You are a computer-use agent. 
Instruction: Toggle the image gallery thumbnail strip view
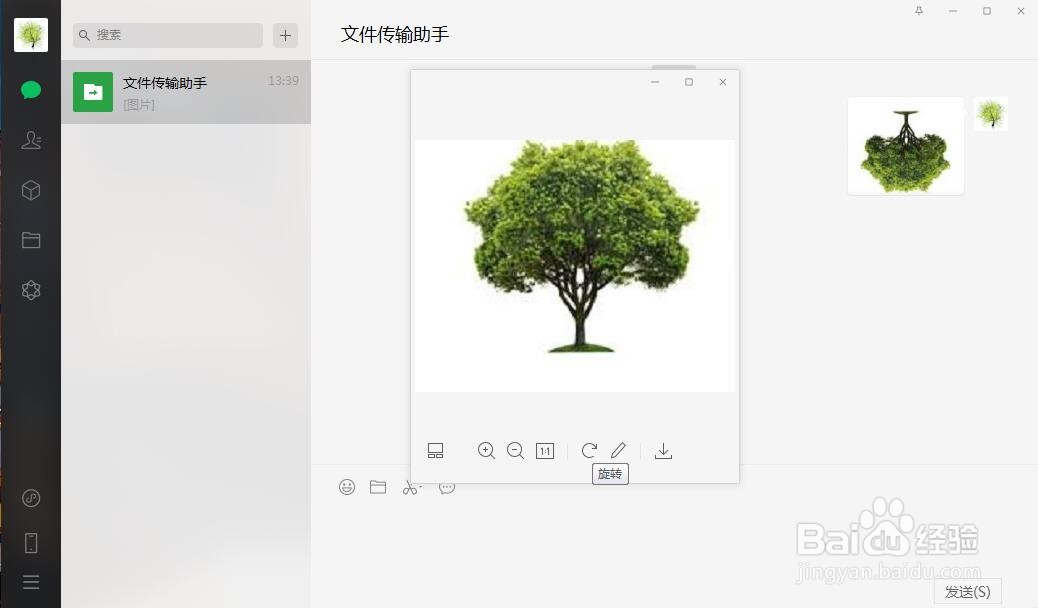tap(435, 450)
